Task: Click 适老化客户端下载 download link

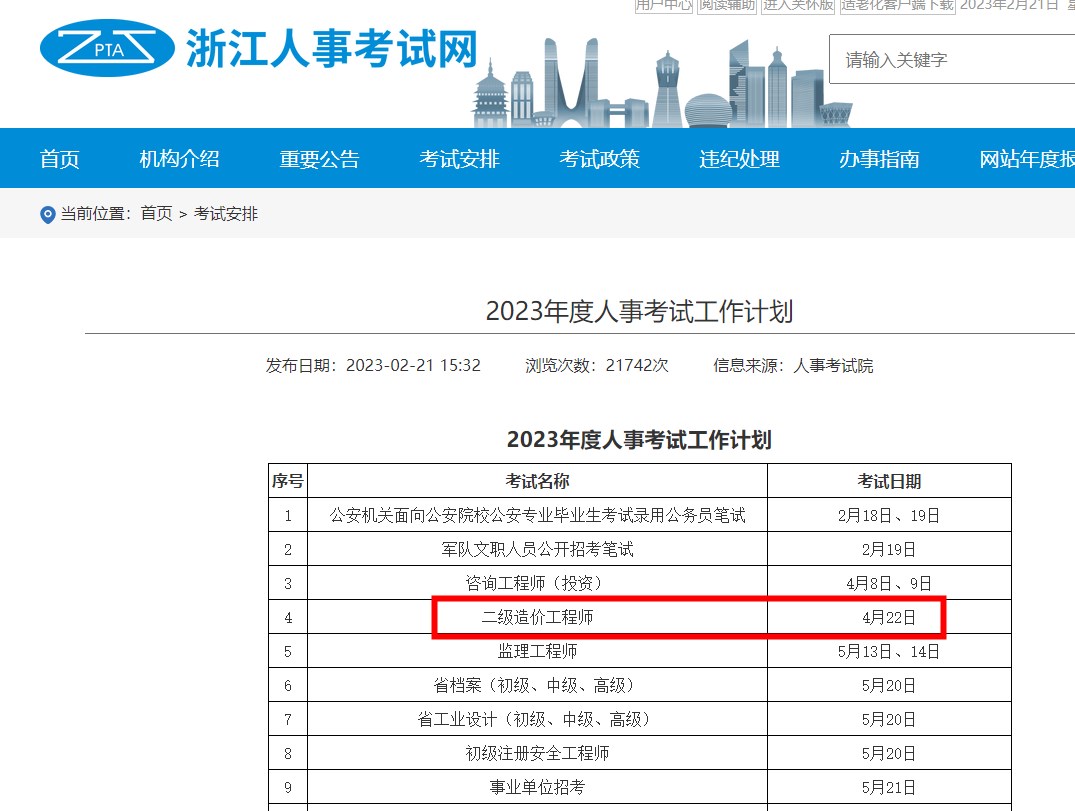Action: (x=897, y=5)
